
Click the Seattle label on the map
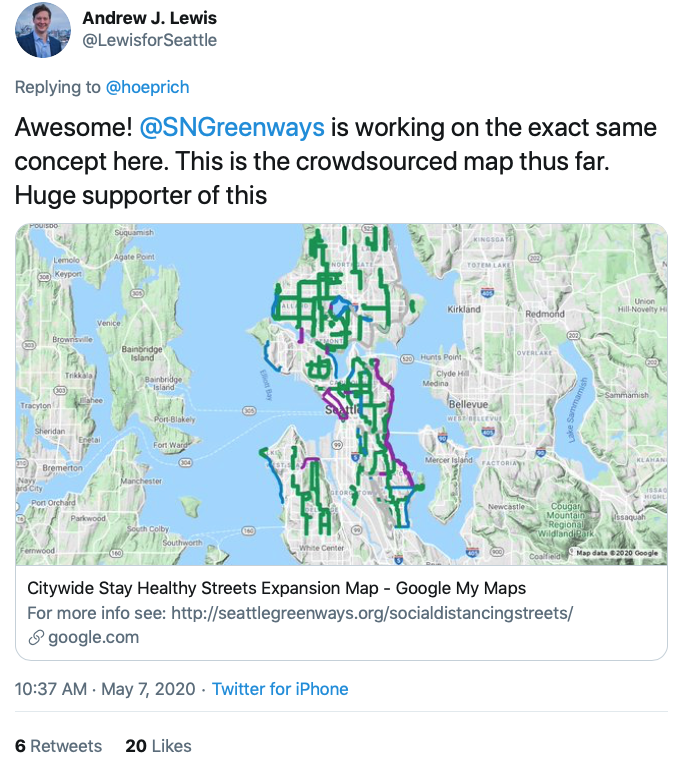tap(342, 409)
